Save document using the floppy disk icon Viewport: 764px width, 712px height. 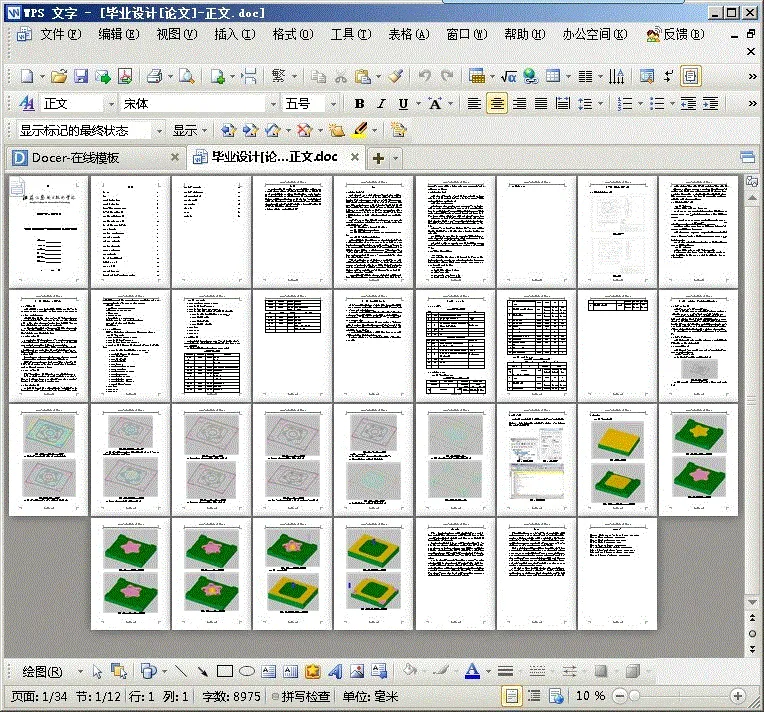pos(81,77)
